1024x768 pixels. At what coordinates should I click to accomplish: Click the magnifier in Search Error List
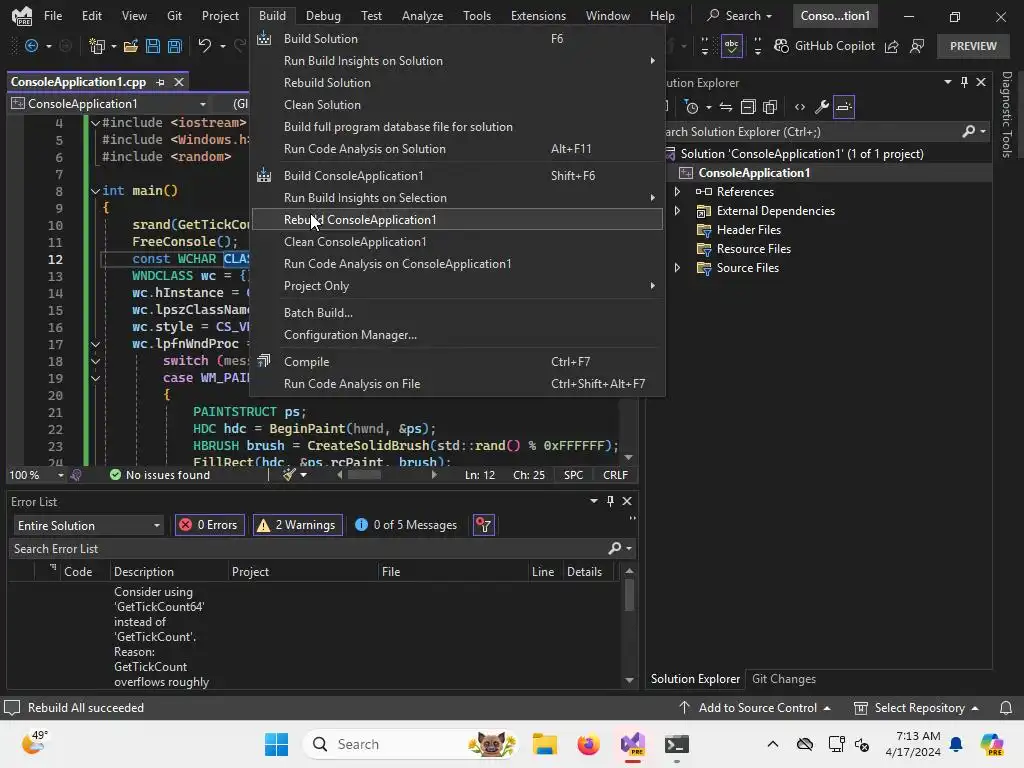pos(615,549)
